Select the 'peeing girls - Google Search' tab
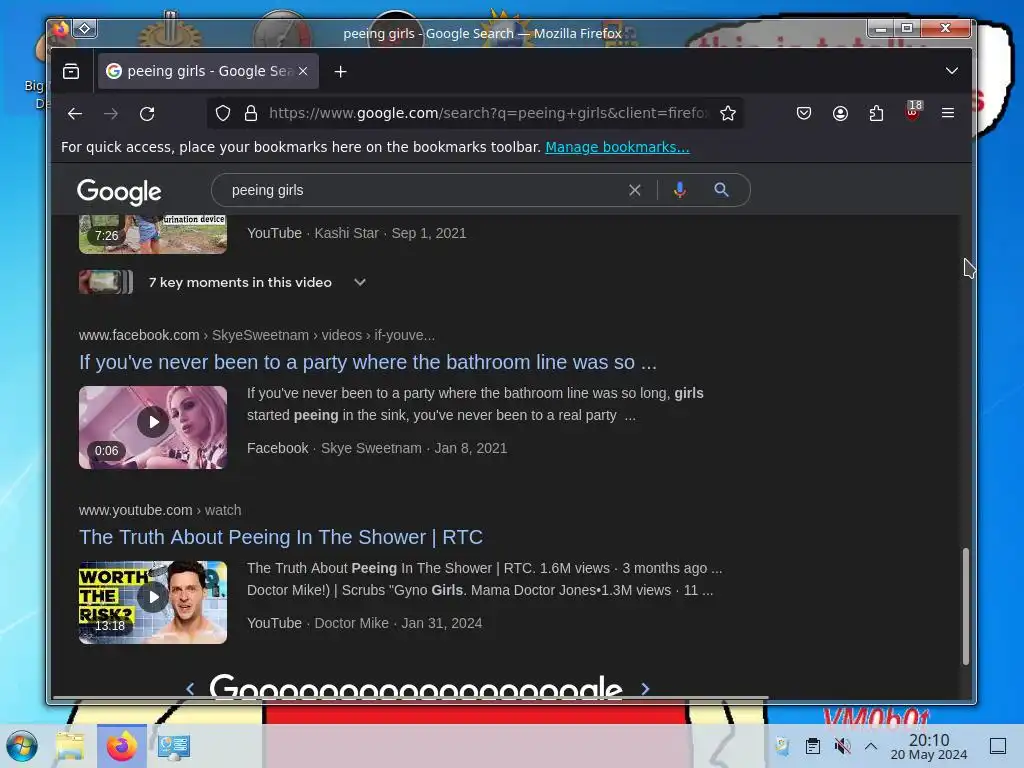Viewport: 1024px width, 768px height. click(208, 71)
